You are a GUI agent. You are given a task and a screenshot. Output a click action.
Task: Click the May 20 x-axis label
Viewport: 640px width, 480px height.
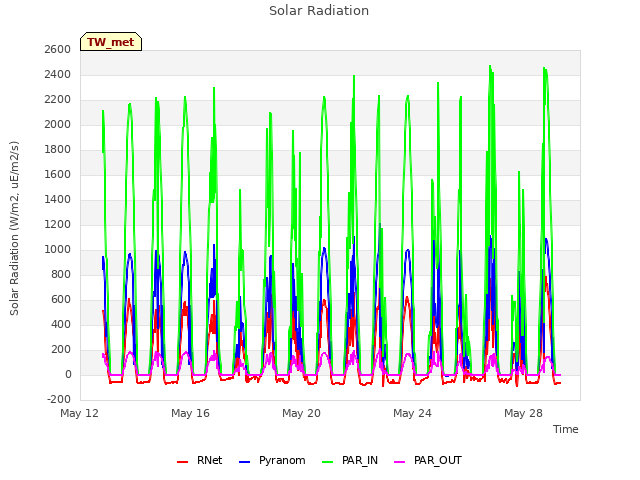click(301, 413)
